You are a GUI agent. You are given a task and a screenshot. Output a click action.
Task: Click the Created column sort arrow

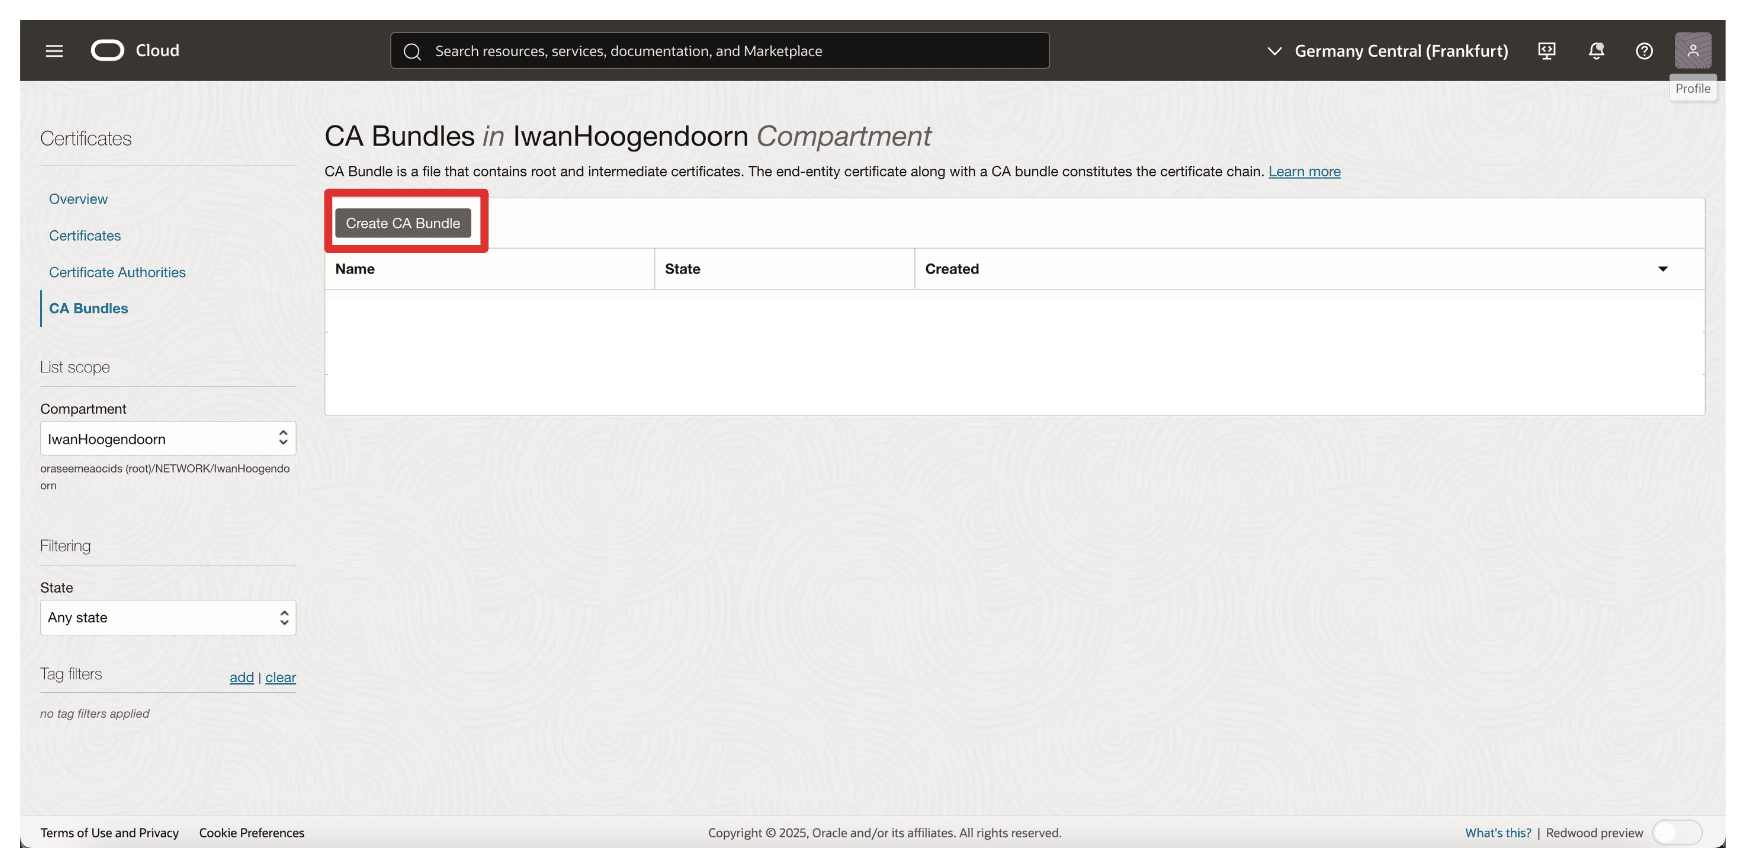click(1663, 269)
